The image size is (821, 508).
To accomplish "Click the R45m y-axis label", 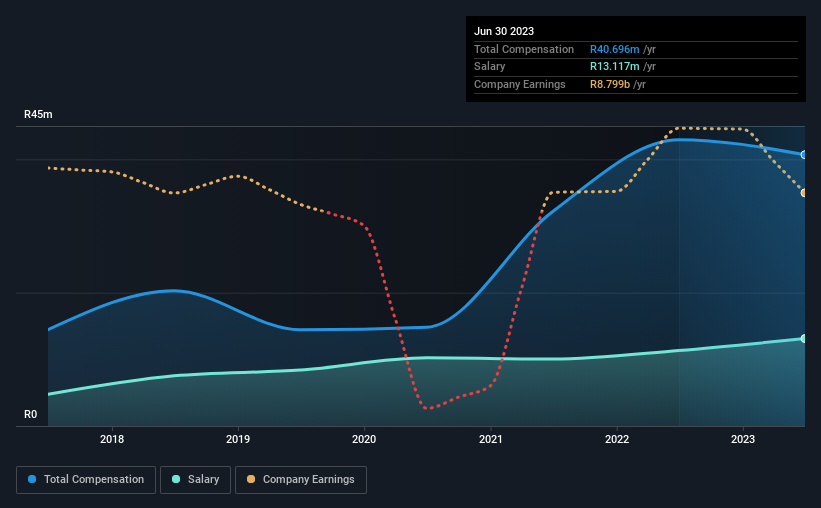I will pos(38,114).
